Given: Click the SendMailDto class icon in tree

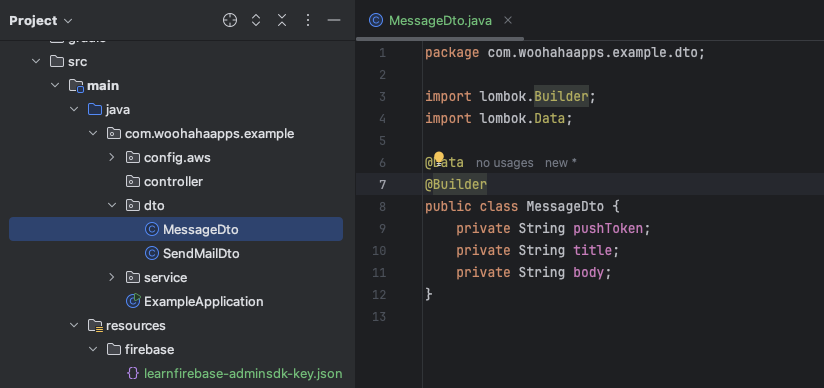Looking at the screenshot, I should (x=151, y=253).
